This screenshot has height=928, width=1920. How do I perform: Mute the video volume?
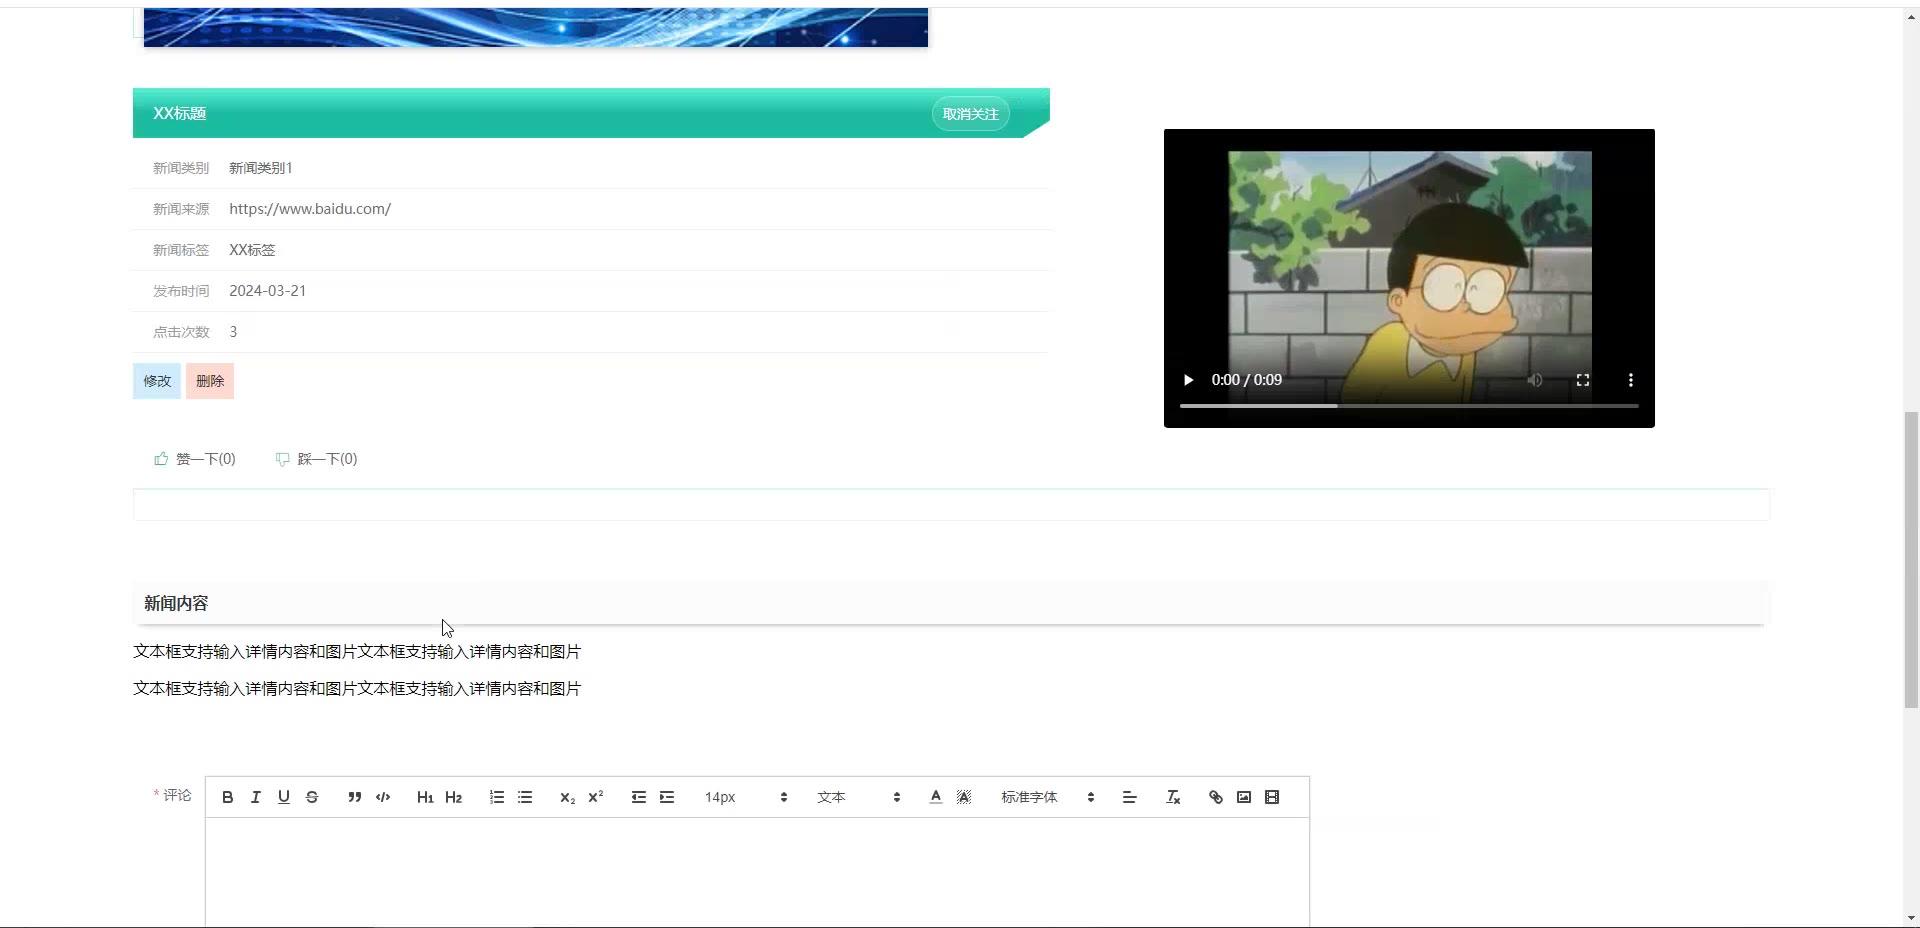(1535, 380)
